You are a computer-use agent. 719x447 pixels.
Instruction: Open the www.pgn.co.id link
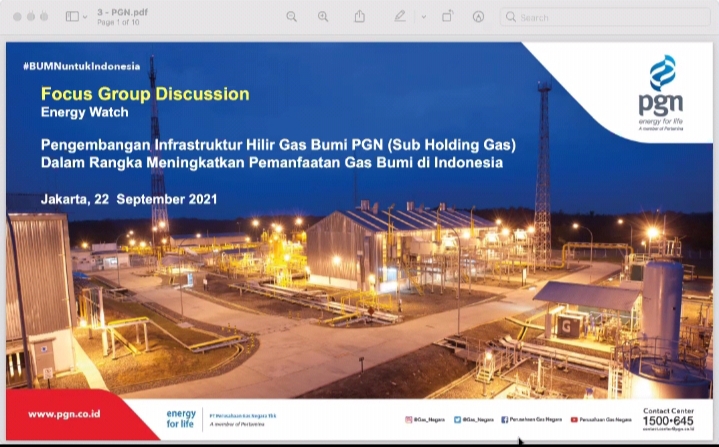point(64,414)
